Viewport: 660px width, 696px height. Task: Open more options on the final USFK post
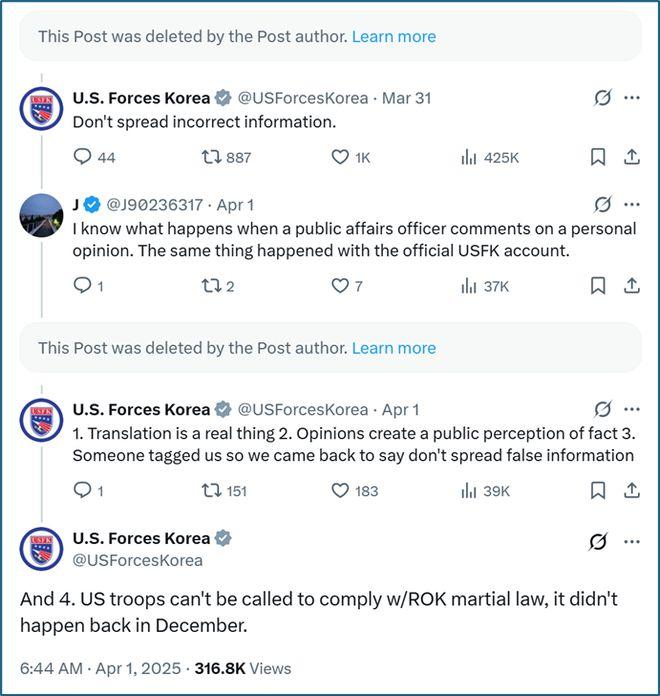click(x=632, y=541)
